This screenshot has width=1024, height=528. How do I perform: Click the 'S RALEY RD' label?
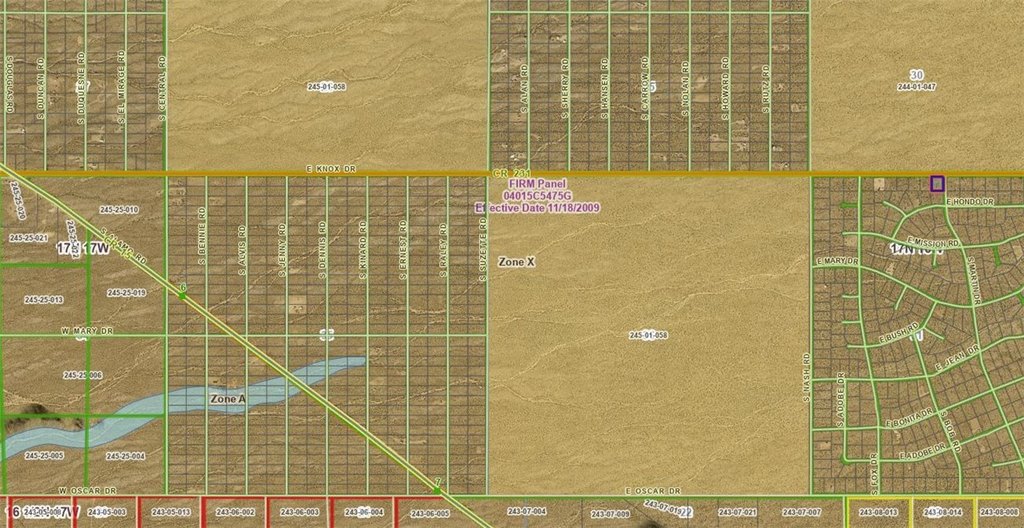[x=443, y=250]
